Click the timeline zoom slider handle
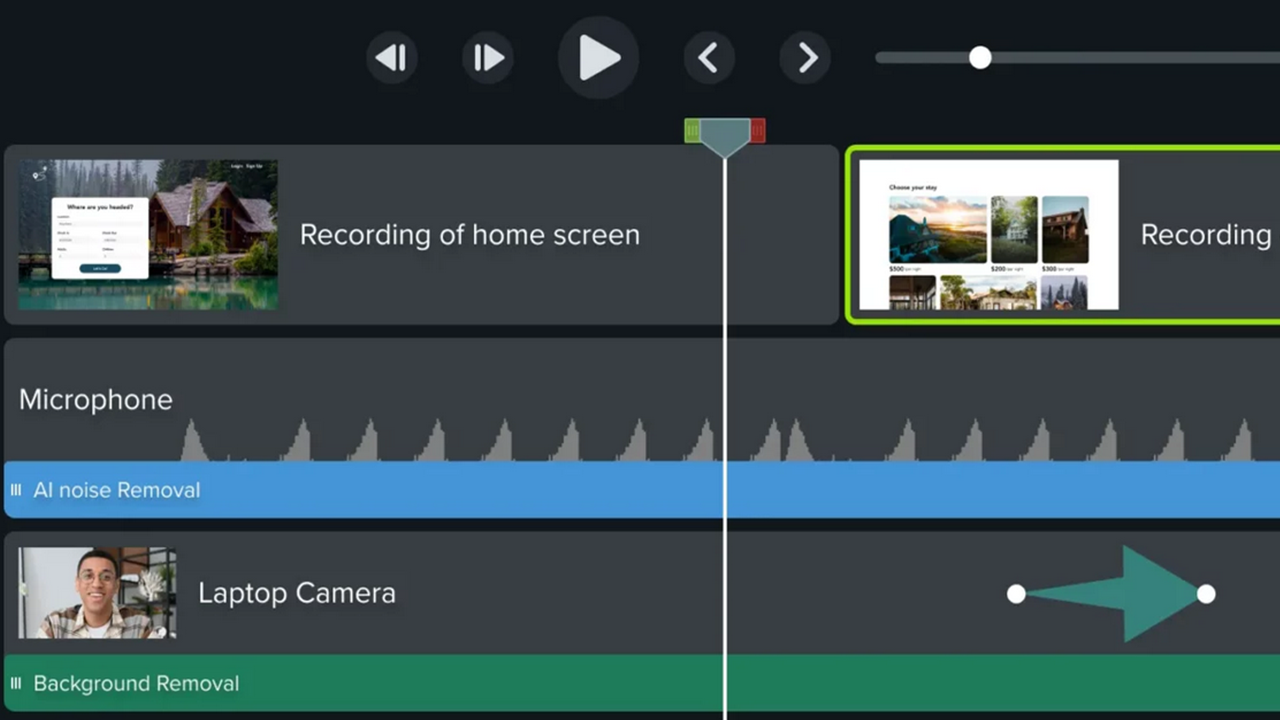Image resolution: width=1280 pixels, height=720 pixels. click(980, 58)
